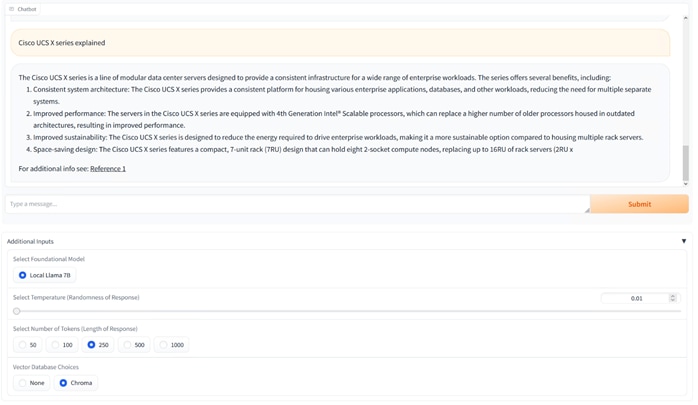
Task: Click the temperature number stepper arrows
Action: (x=673, y=298)
